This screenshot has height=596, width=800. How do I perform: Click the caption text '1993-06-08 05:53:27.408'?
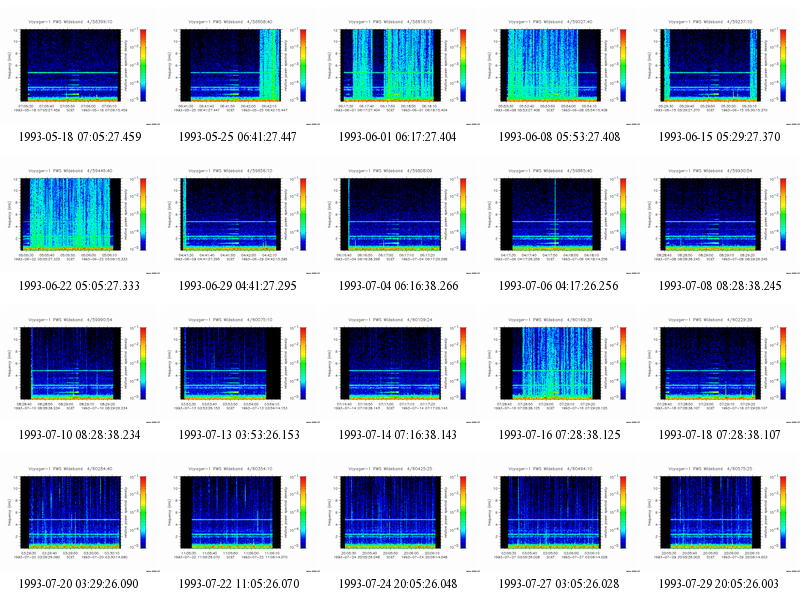[x=559, y=137]
